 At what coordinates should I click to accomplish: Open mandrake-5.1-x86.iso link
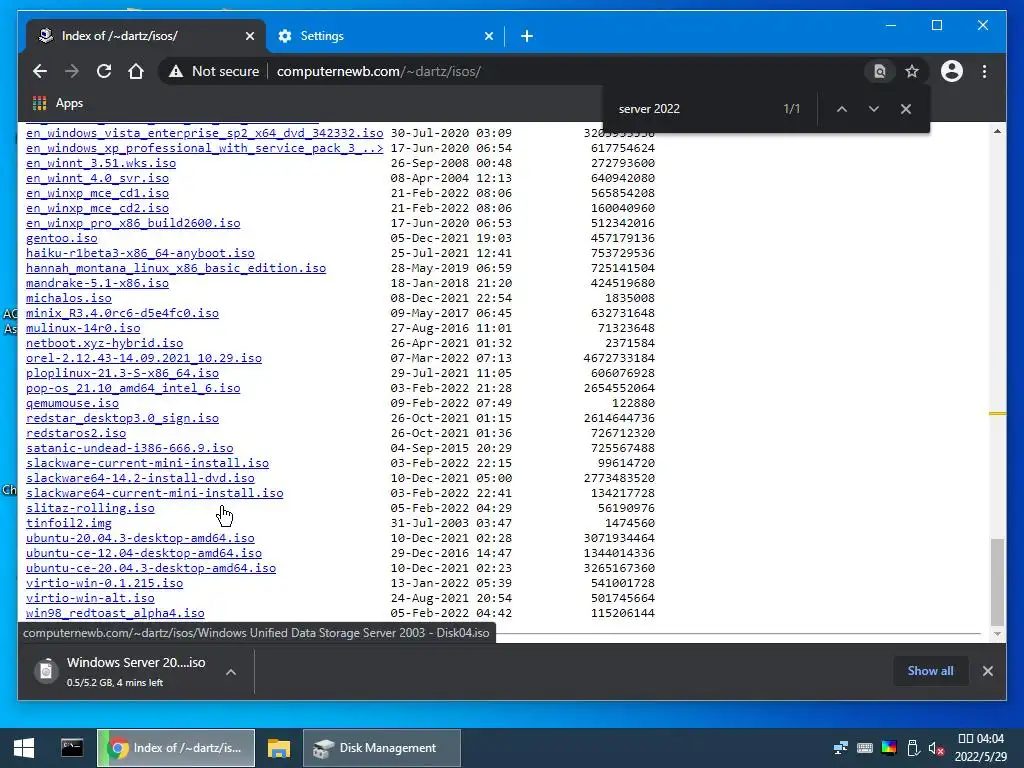tap(97, 283)
